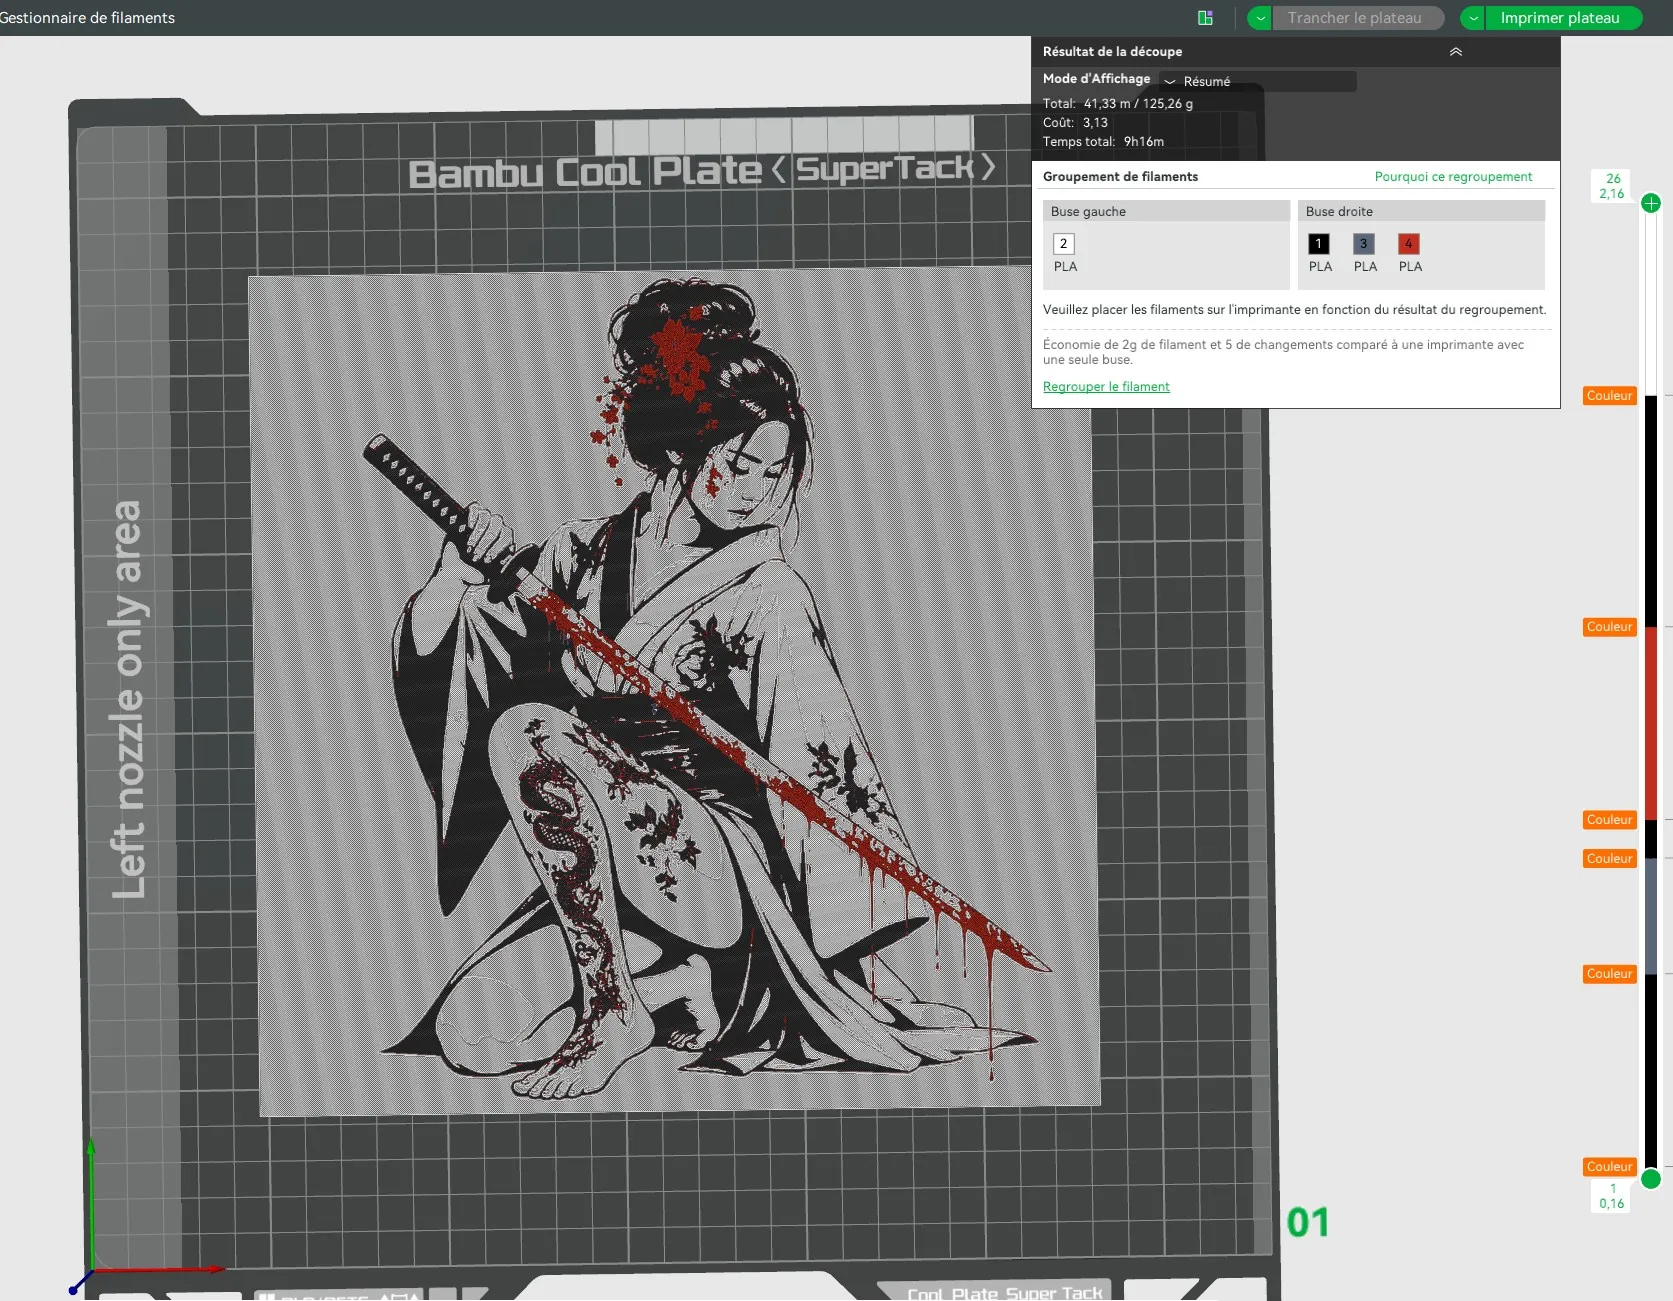Click the Temps total value 9h16m
The image size is (1673, 1301).
[x=1144, y=142]
